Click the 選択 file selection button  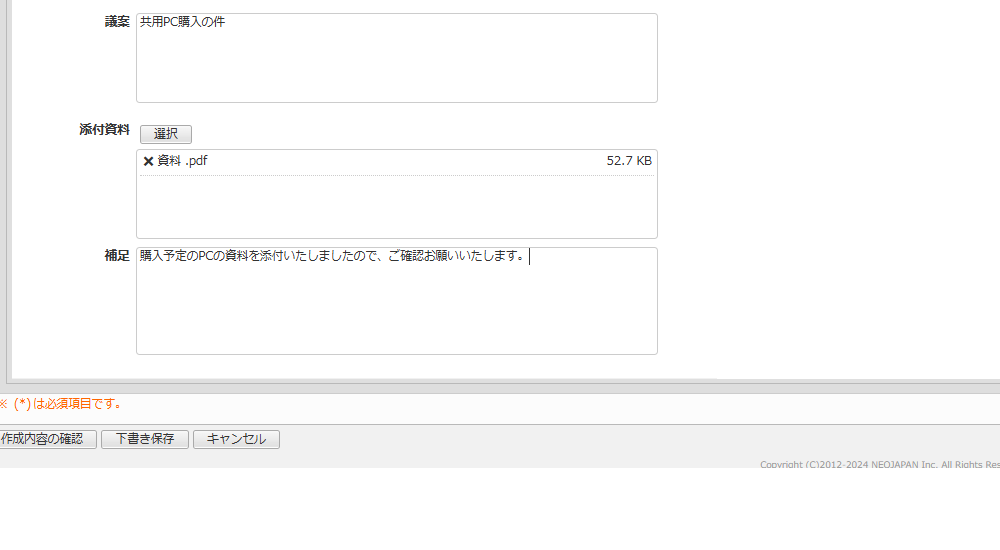click(x=166, y=134)
